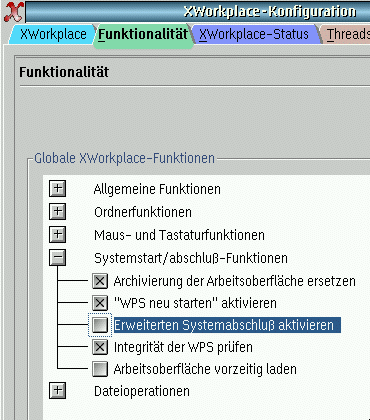This screenshot has height=420, width=370.
Task: Expand the Ordnerfunktionen tree node
Action: coord(58,212)
